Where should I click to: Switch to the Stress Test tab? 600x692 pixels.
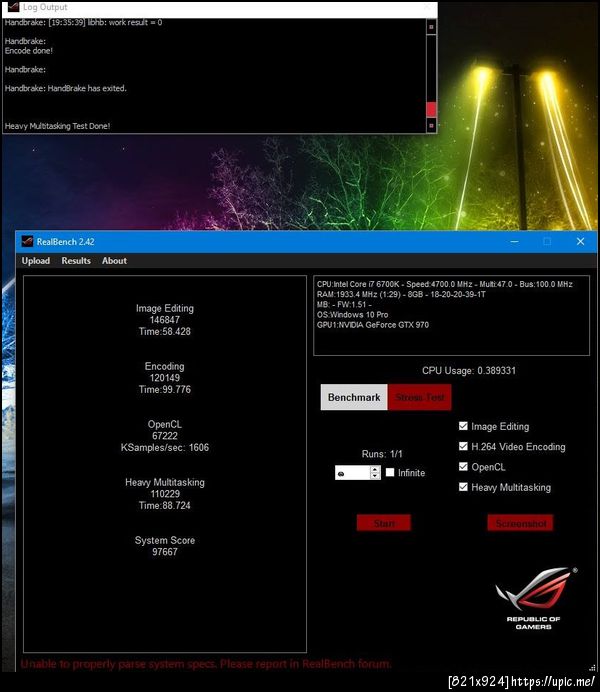(420, 397)
